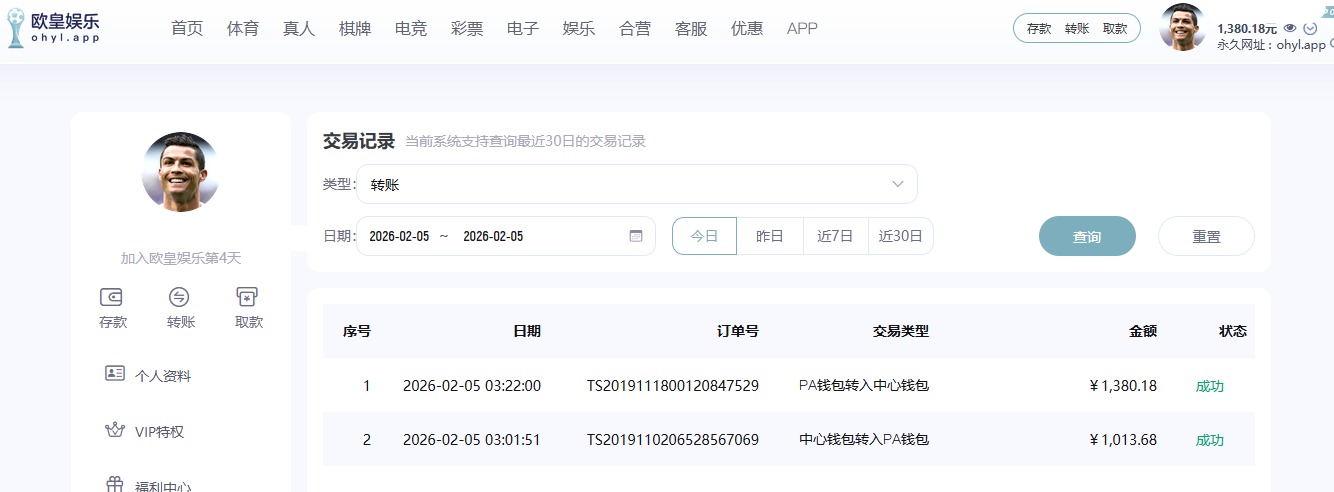Toggle balance visibility eye icon

coord(1290,29)
